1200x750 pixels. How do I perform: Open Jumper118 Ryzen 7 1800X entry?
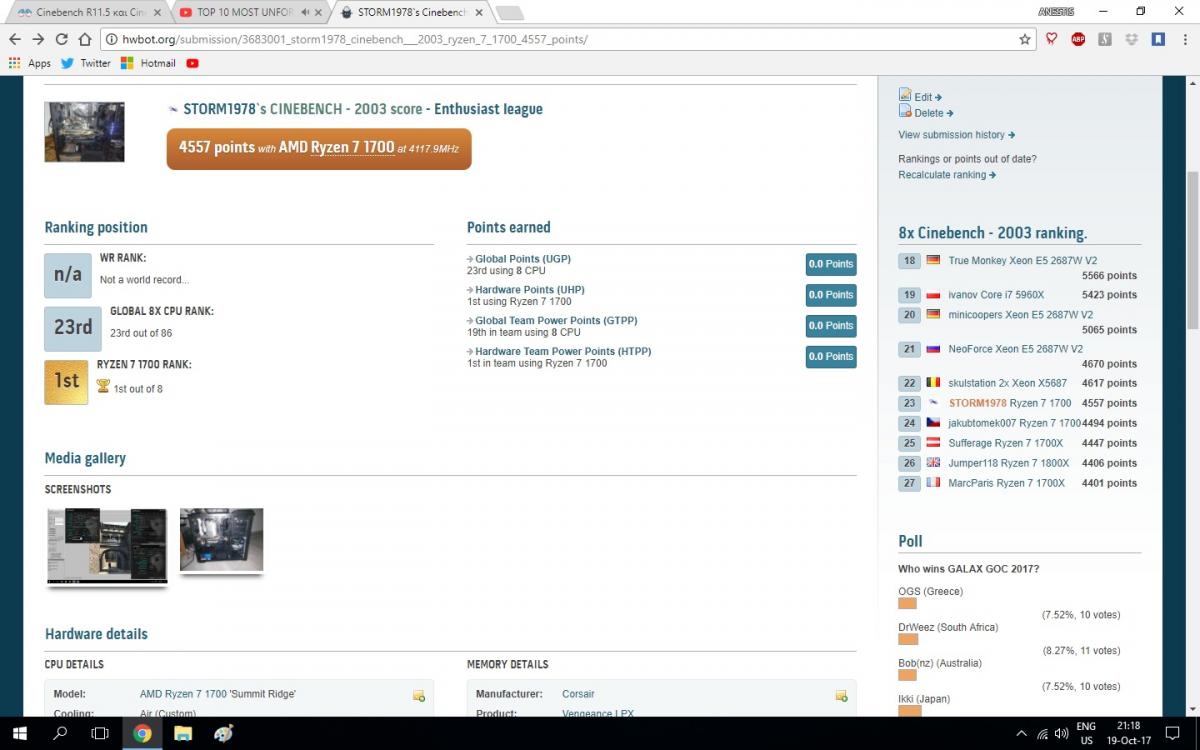point(1008,463)
